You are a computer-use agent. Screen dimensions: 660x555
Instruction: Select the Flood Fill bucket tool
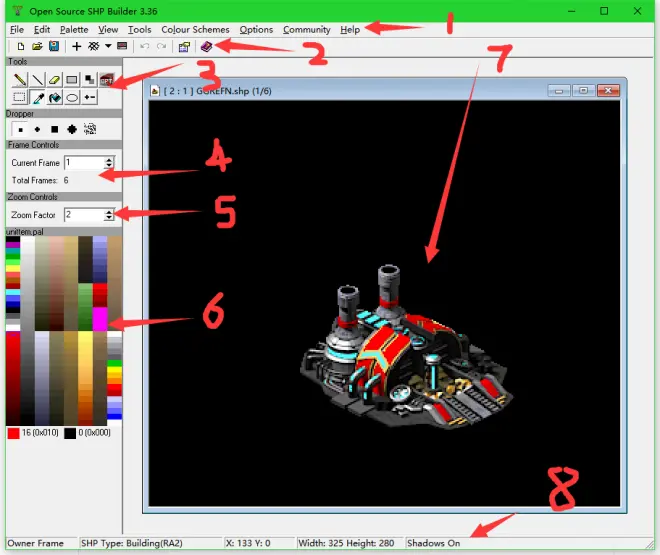(x=55, y=98)
